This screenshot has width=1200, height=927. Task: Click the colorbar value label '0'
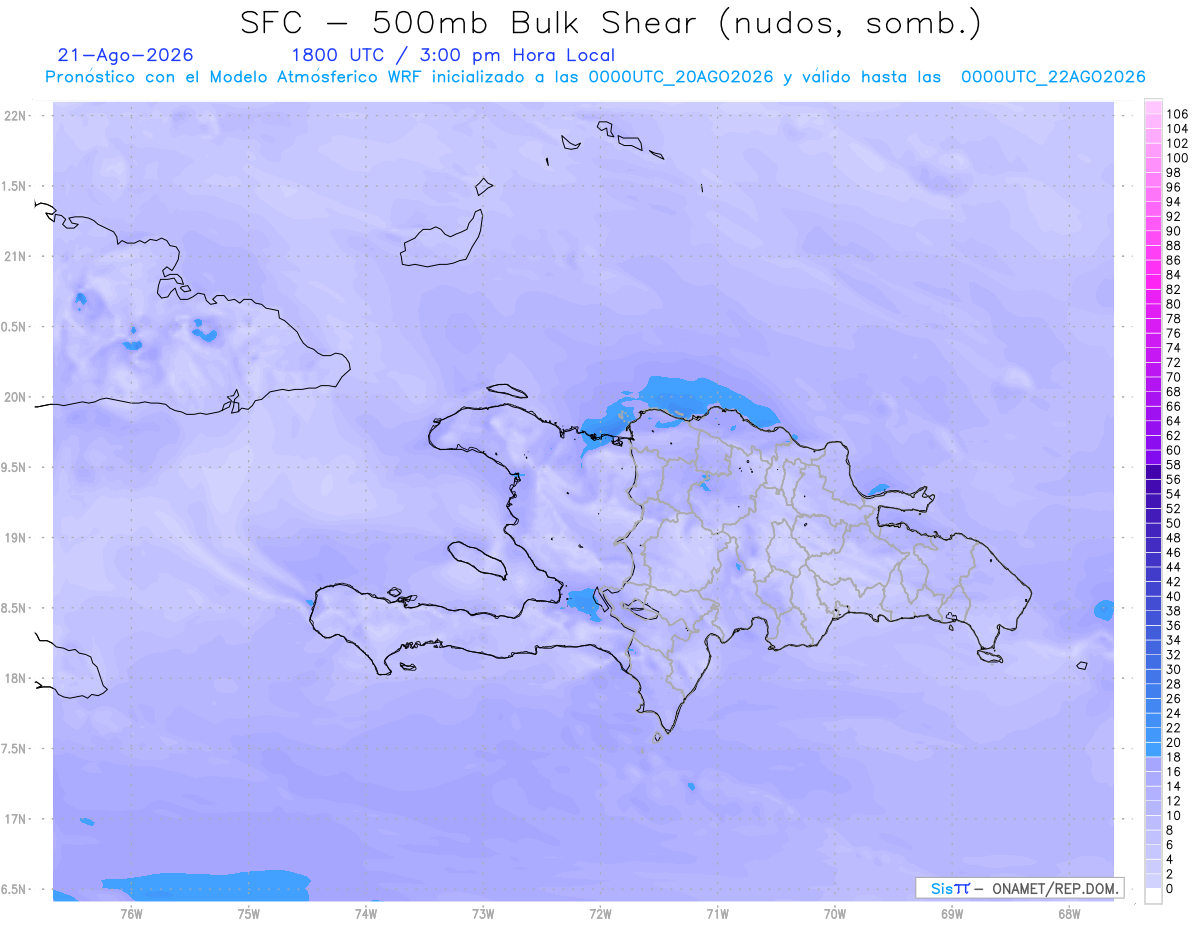1169,889
